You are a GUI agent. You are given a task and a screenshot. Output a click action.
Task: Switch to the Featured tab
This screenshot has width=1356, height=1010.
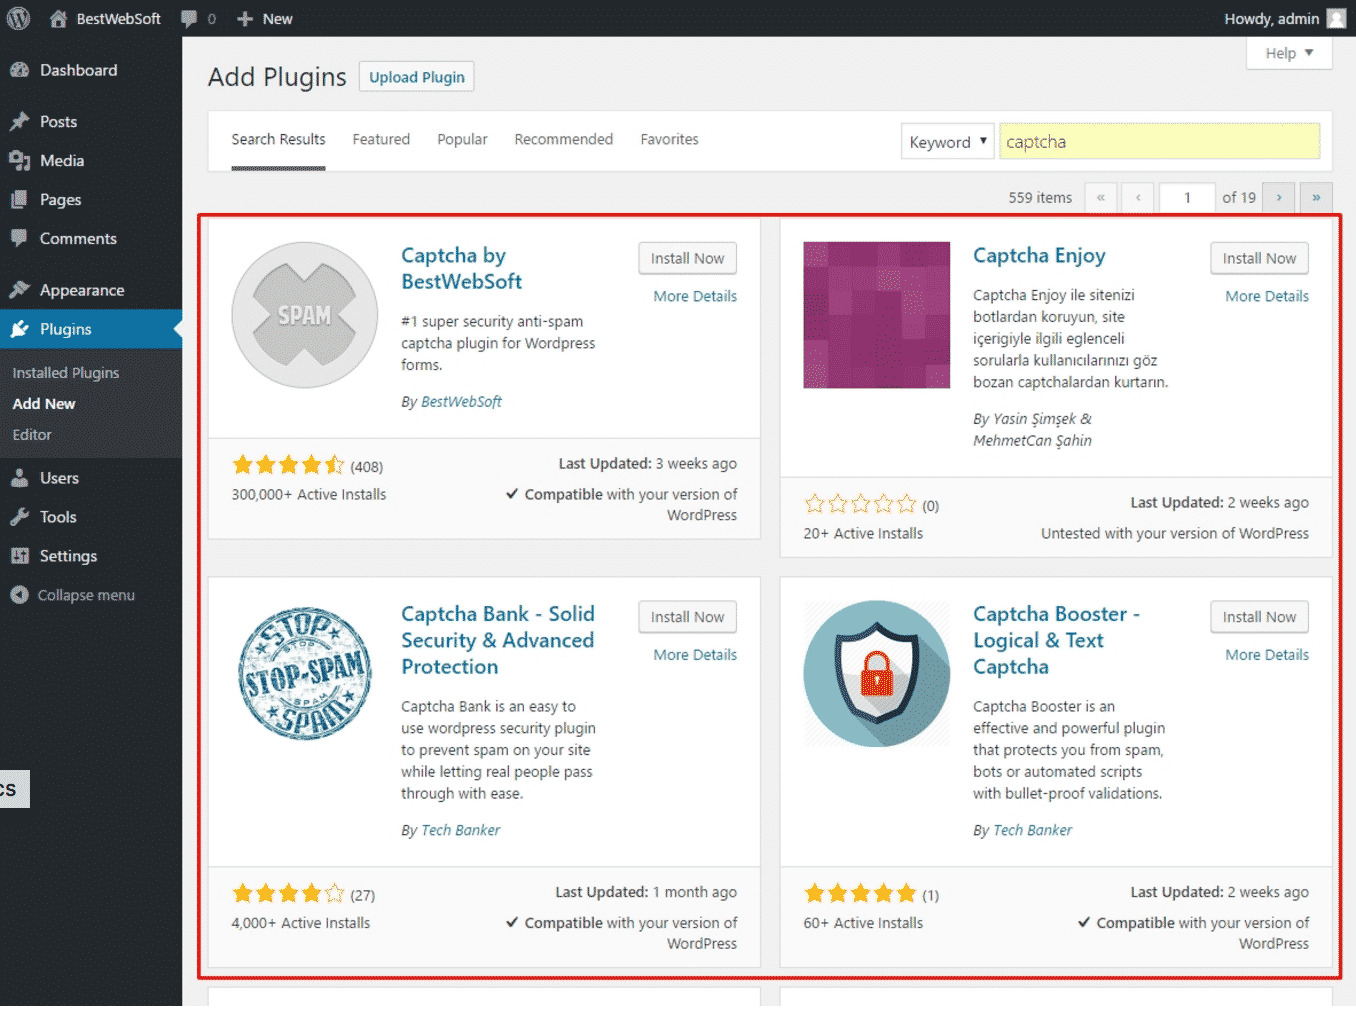pyautogui.click(x=381, y=139)
